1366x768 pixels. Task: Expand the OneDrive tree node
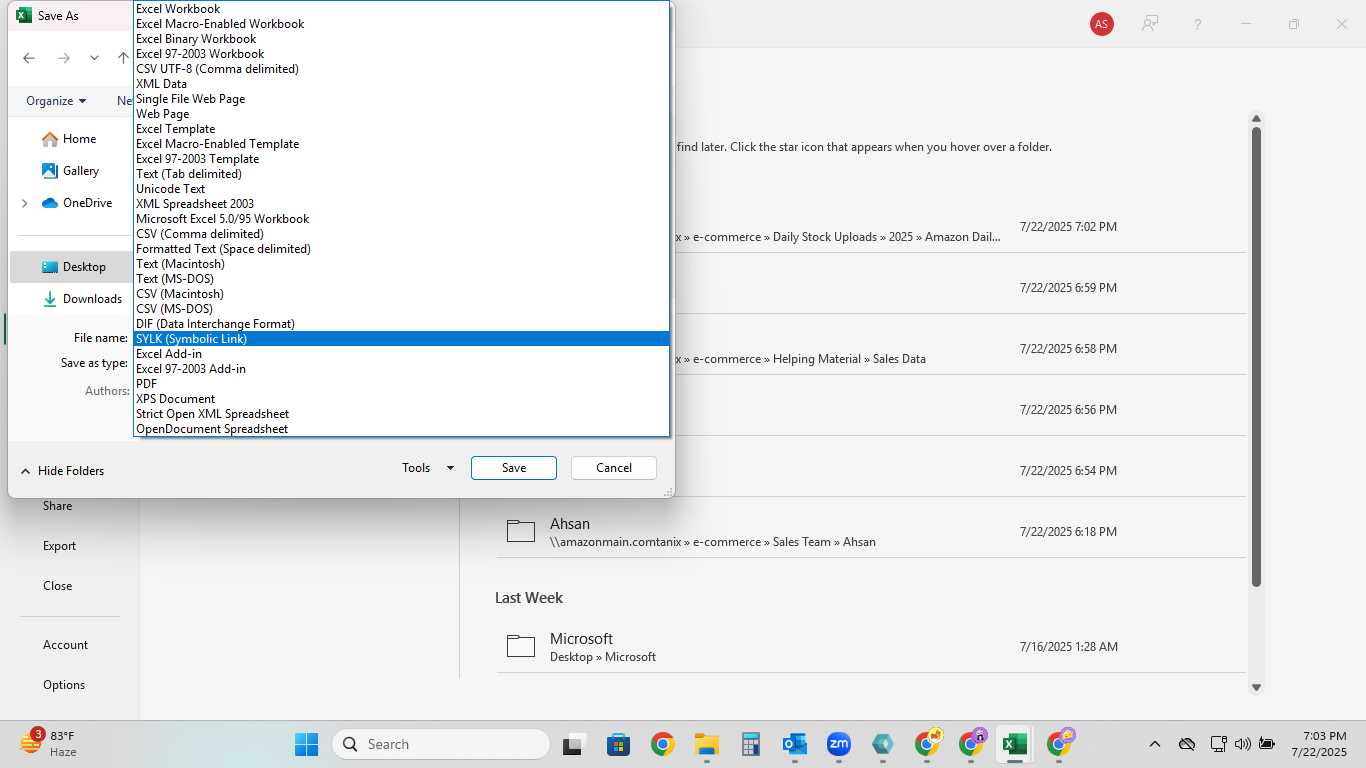[x=25, y=203]
